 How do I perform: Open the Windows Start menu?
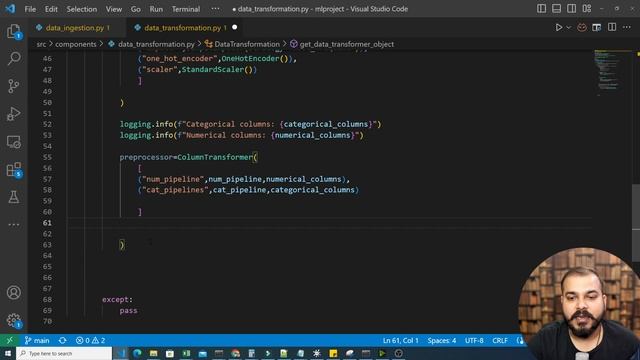point(8,353)
